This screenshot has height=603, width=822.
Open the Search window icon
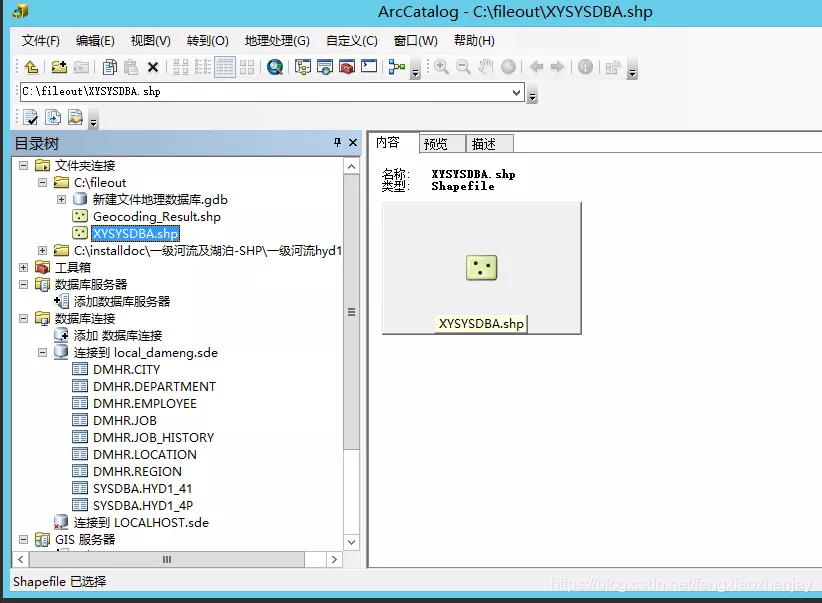[275, 67]
